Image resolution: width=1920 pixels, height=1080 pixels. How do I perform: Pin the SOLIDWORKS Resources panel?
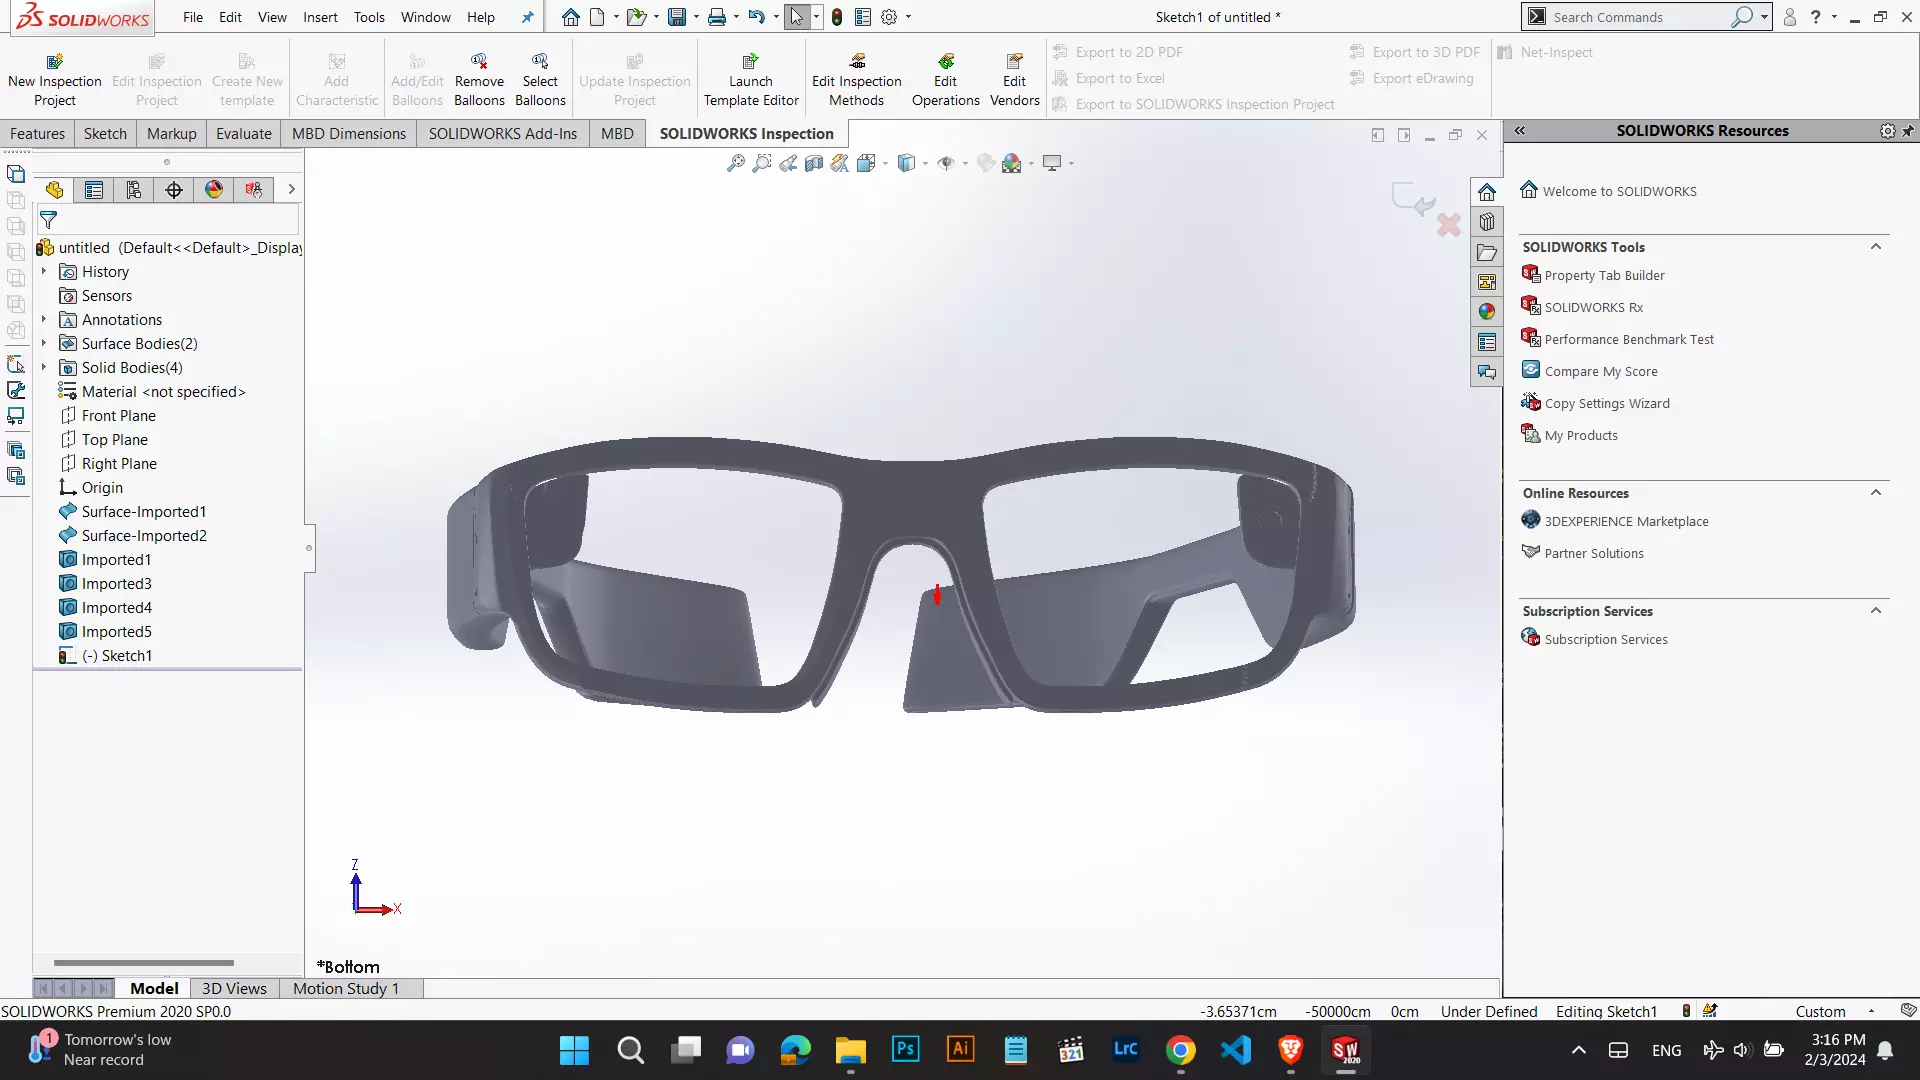coord(1908,131)
